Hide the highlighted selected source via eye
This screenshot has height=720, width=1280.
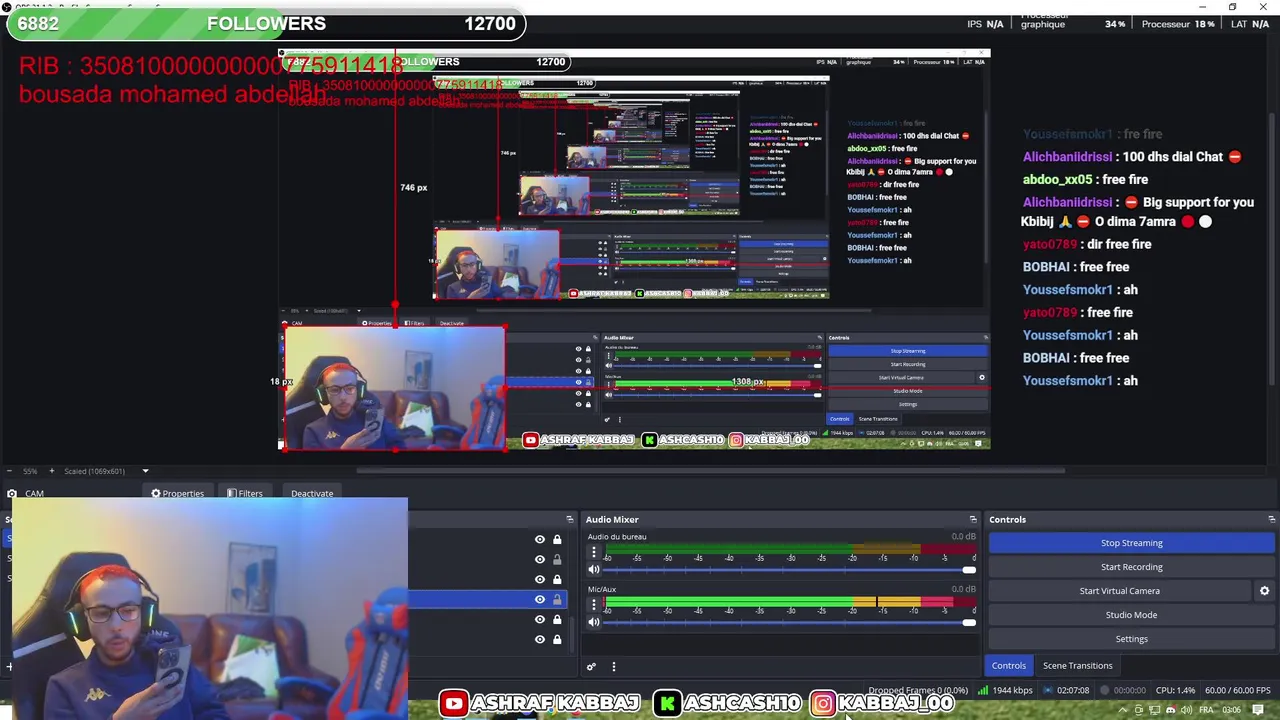coord(540,599)
